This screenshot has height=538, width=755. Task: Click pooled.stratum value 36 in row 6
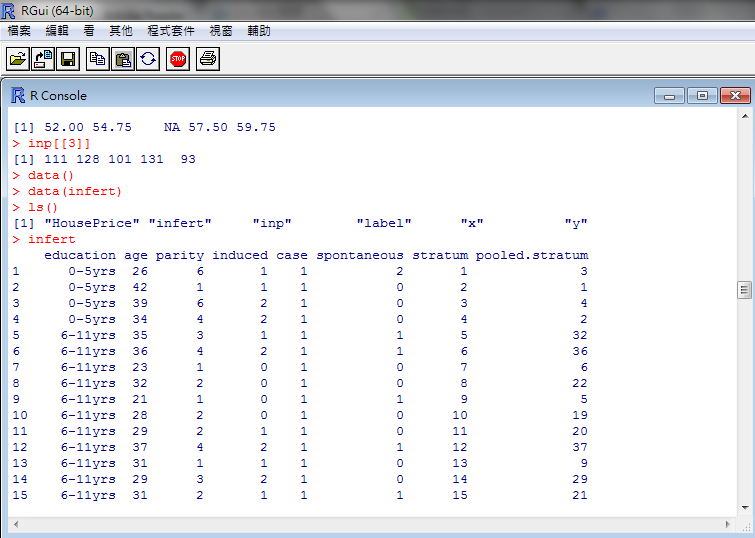pos(580,351)
